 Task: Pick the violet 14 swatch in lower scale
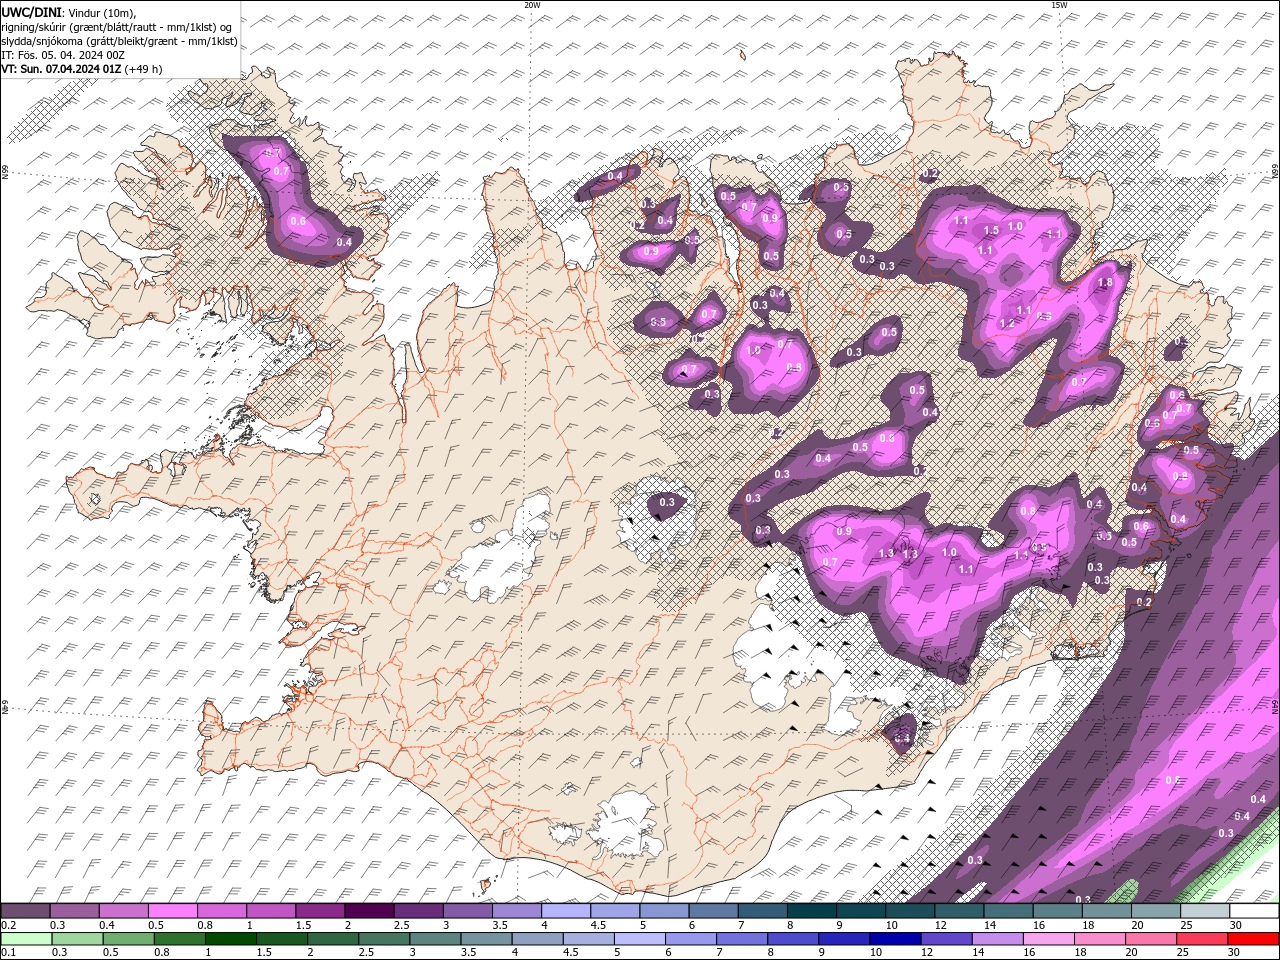(x=996, y=938)
